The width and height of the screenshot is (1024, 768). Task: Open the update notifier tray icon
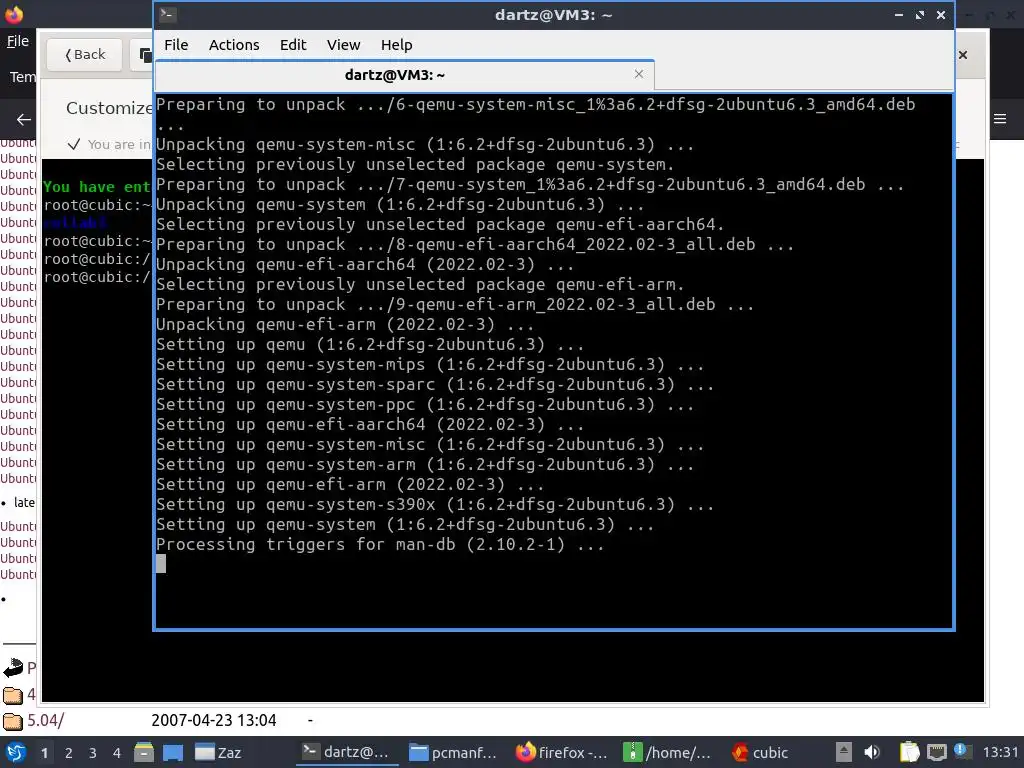[962, 751]
